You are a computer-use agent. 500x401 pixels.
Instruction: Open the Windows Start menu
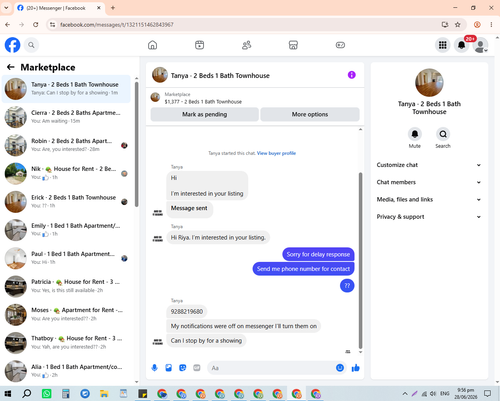click(x=7, y=394)
